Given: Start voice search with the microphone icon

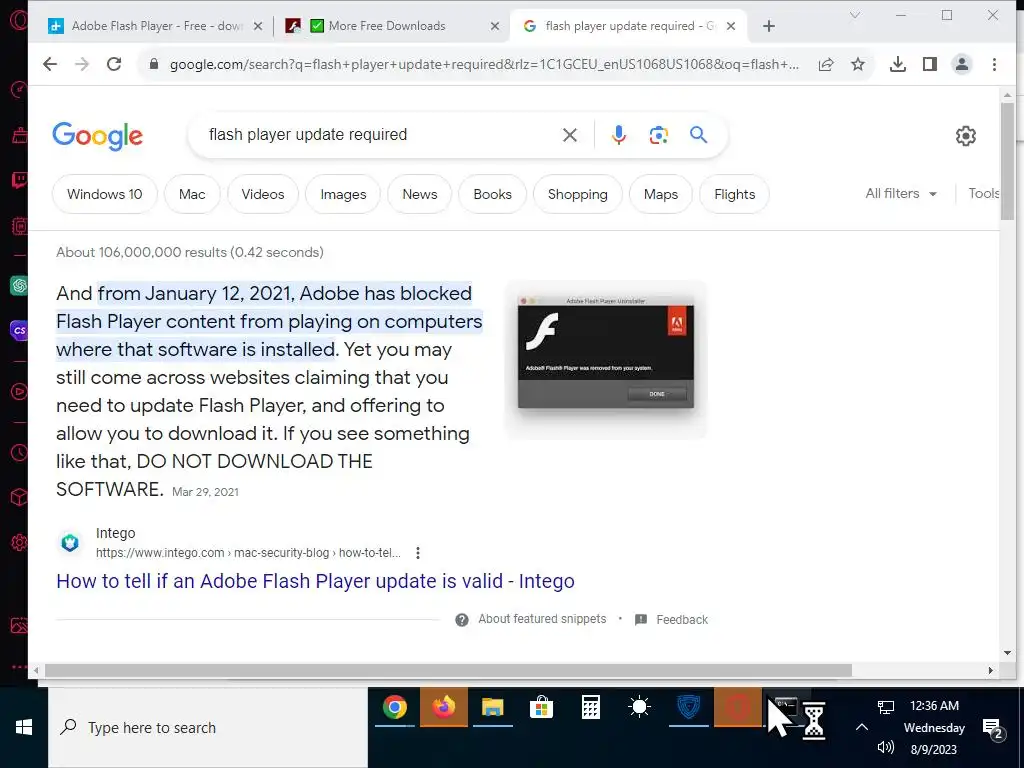Looking at the screenshot, I should pos(618,135).
